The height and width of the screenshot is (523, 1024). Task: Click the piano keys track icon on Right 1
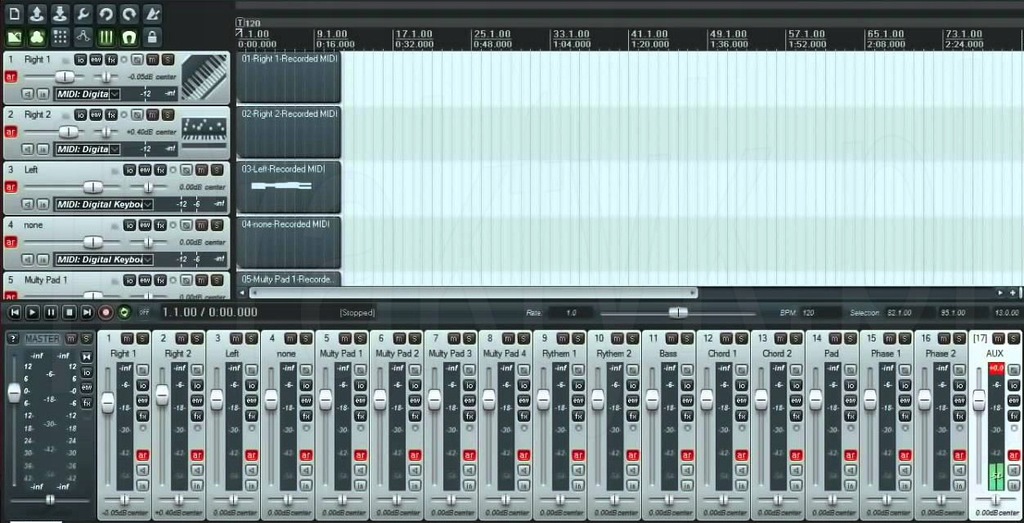[204, 77]
